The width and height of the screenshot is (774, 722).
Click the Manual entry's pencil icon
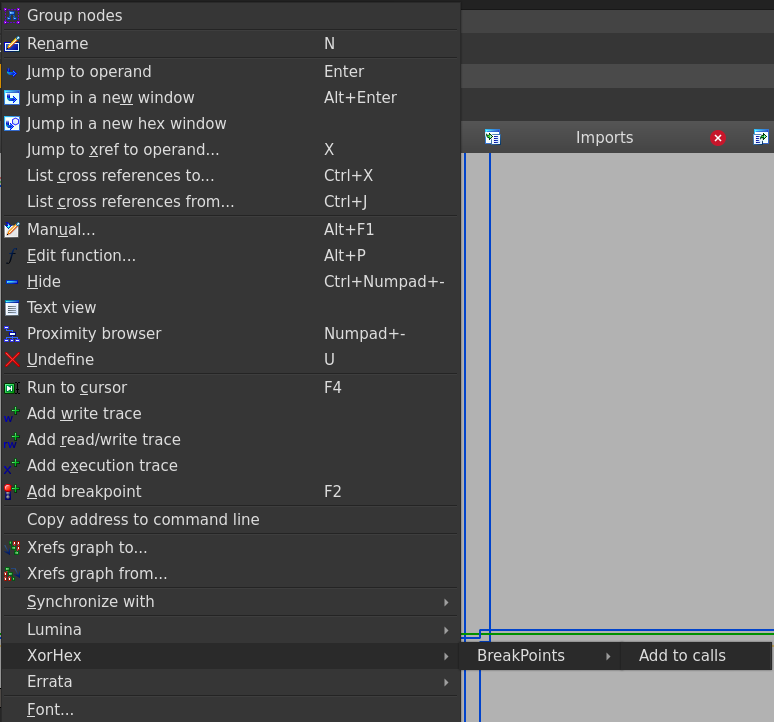12,230
